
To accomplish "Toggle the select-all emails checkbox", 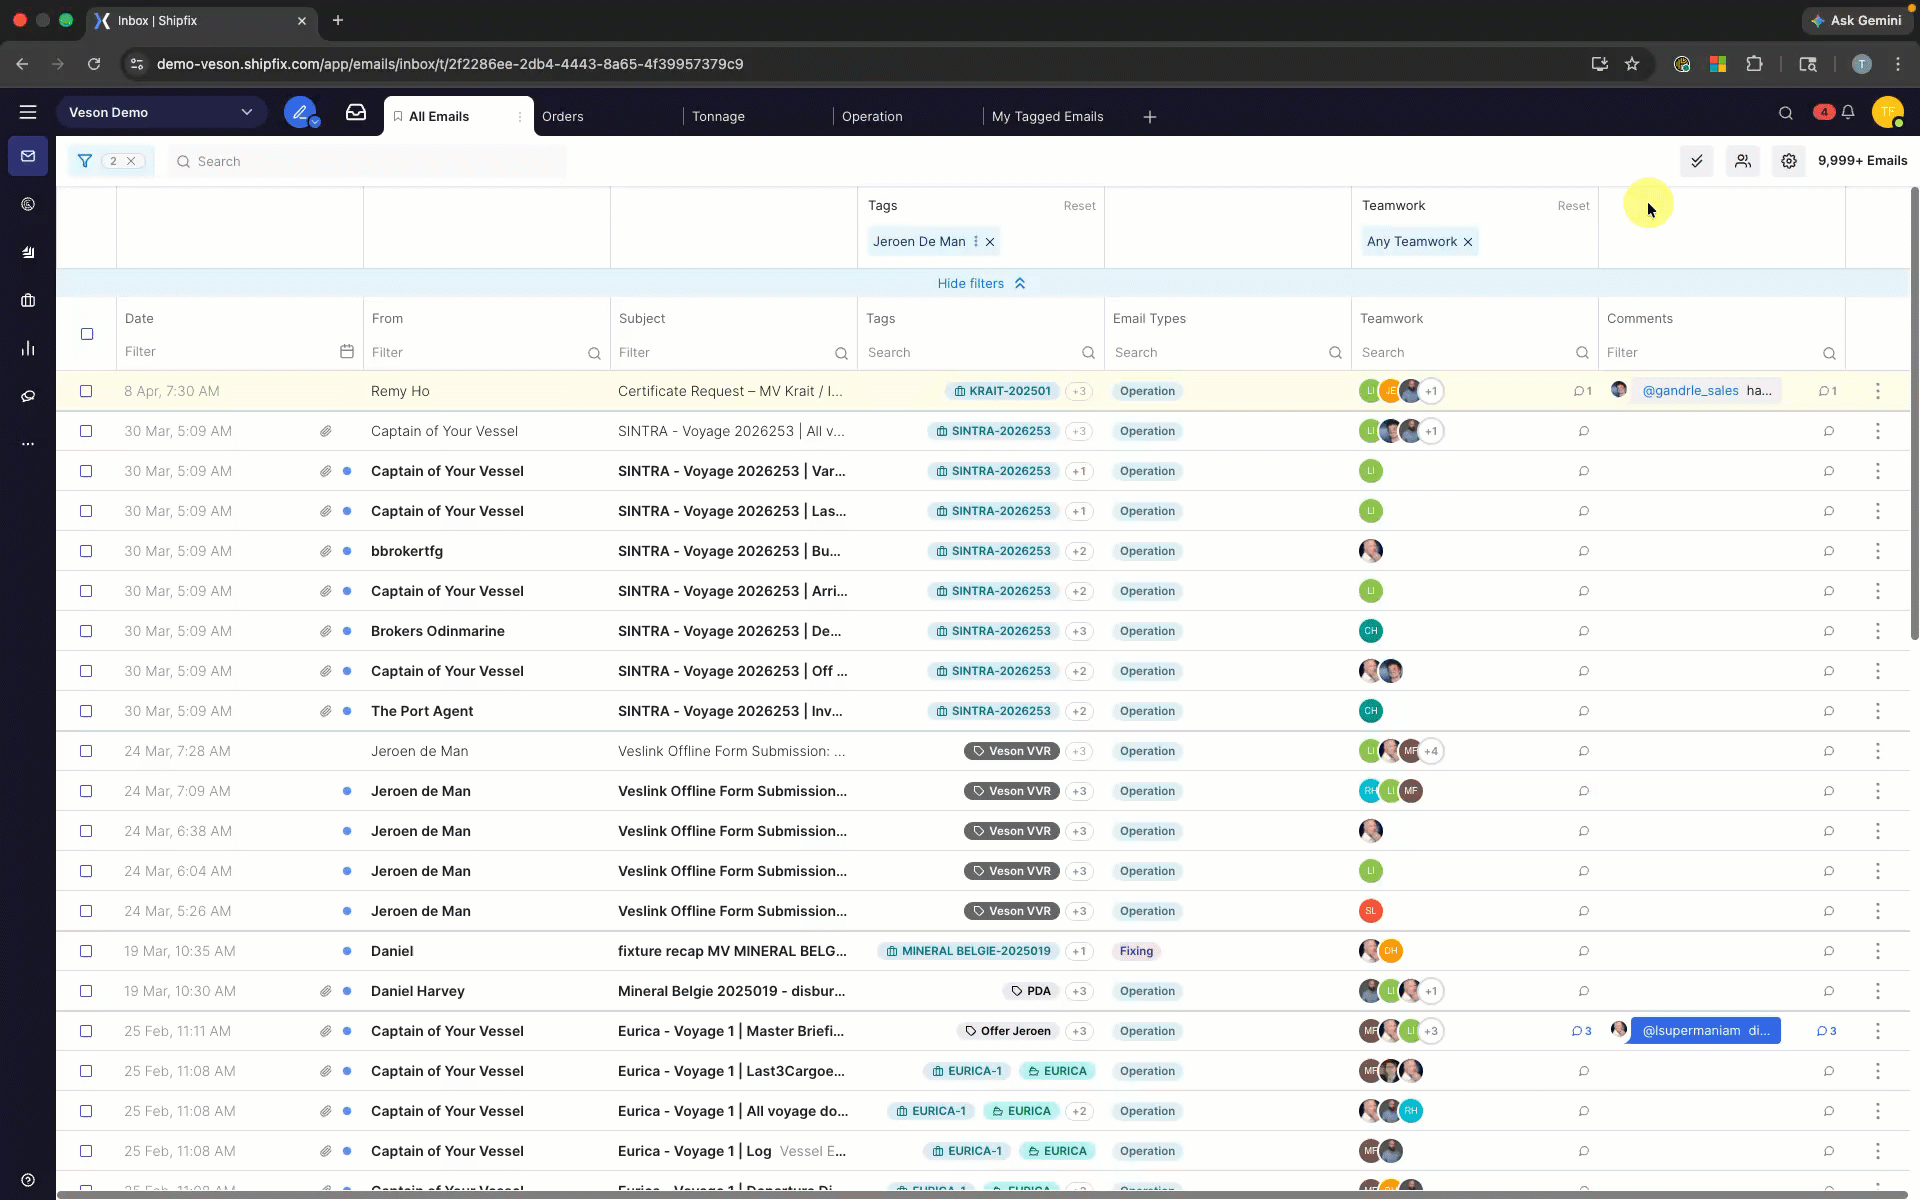I will point(87,334).
